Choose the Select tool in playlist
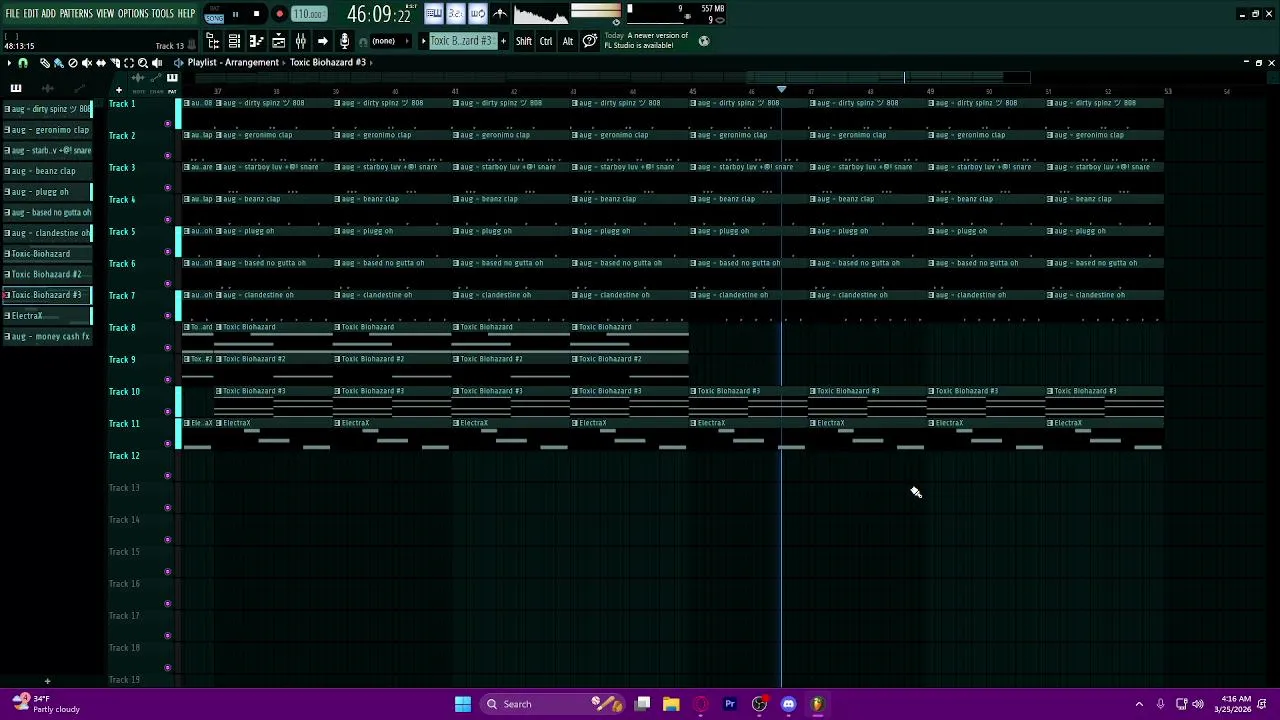Screen dimensions: 1280x720 point(128,63)
